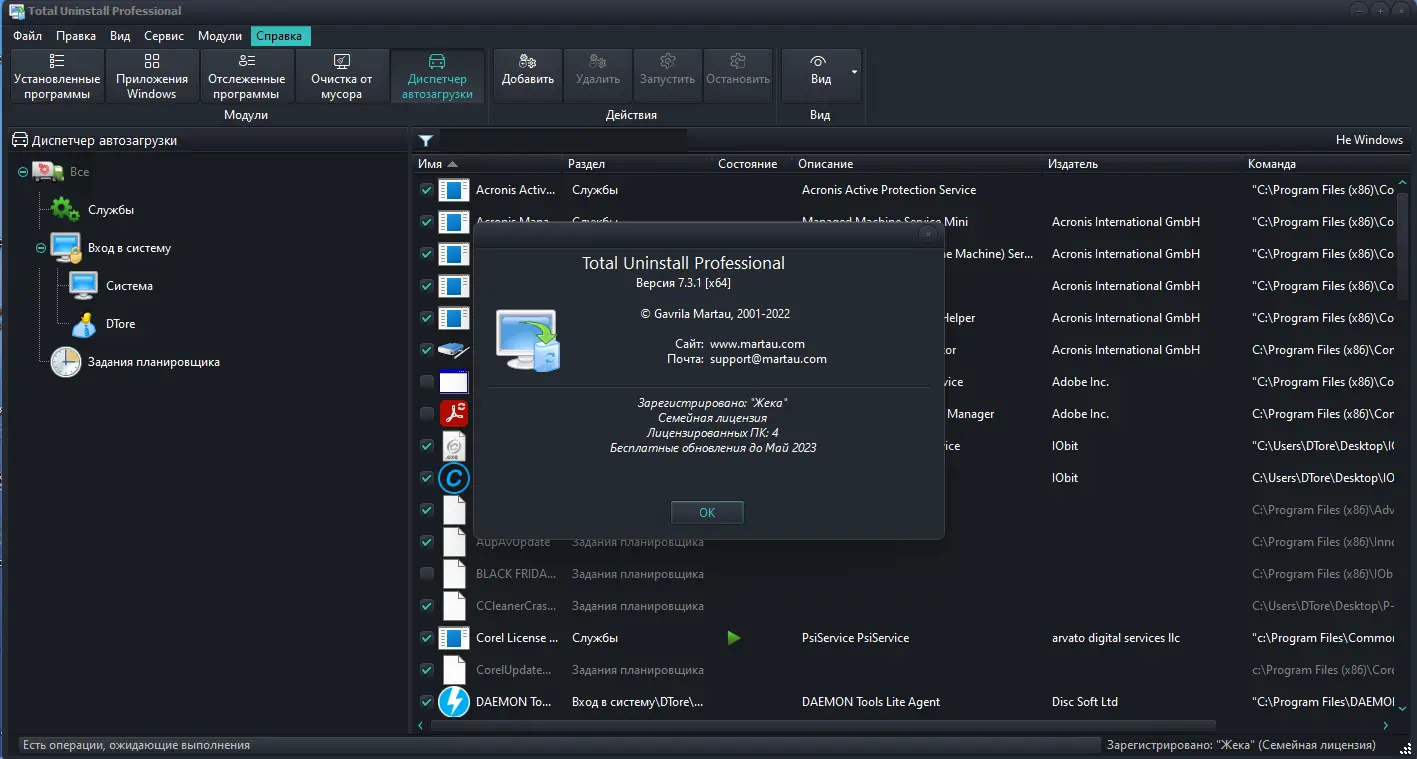1417x759 pixels.
Task: Open the Вид button dropdown arrow
Action: click(854, 73)
